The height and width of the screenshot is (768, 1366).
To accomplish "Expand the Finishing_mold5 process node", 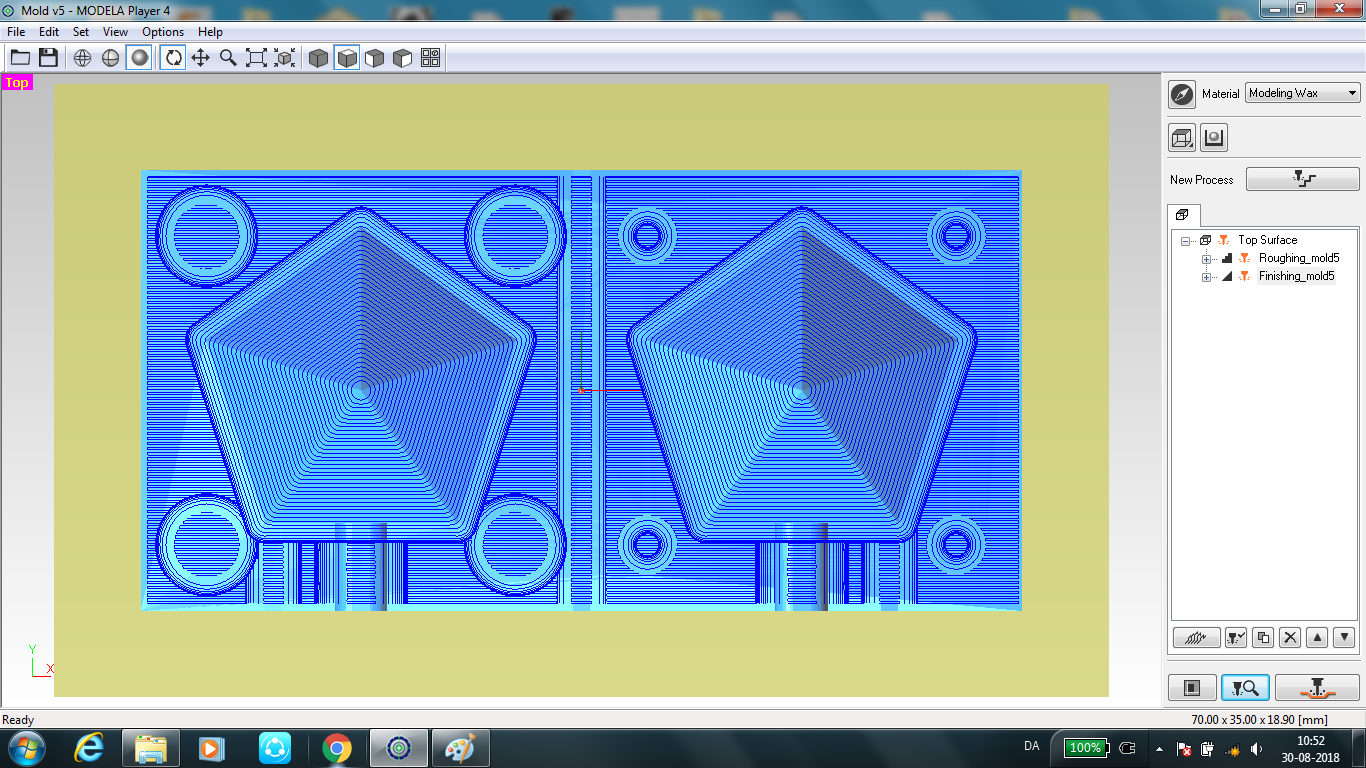I will coord(1206,277).
